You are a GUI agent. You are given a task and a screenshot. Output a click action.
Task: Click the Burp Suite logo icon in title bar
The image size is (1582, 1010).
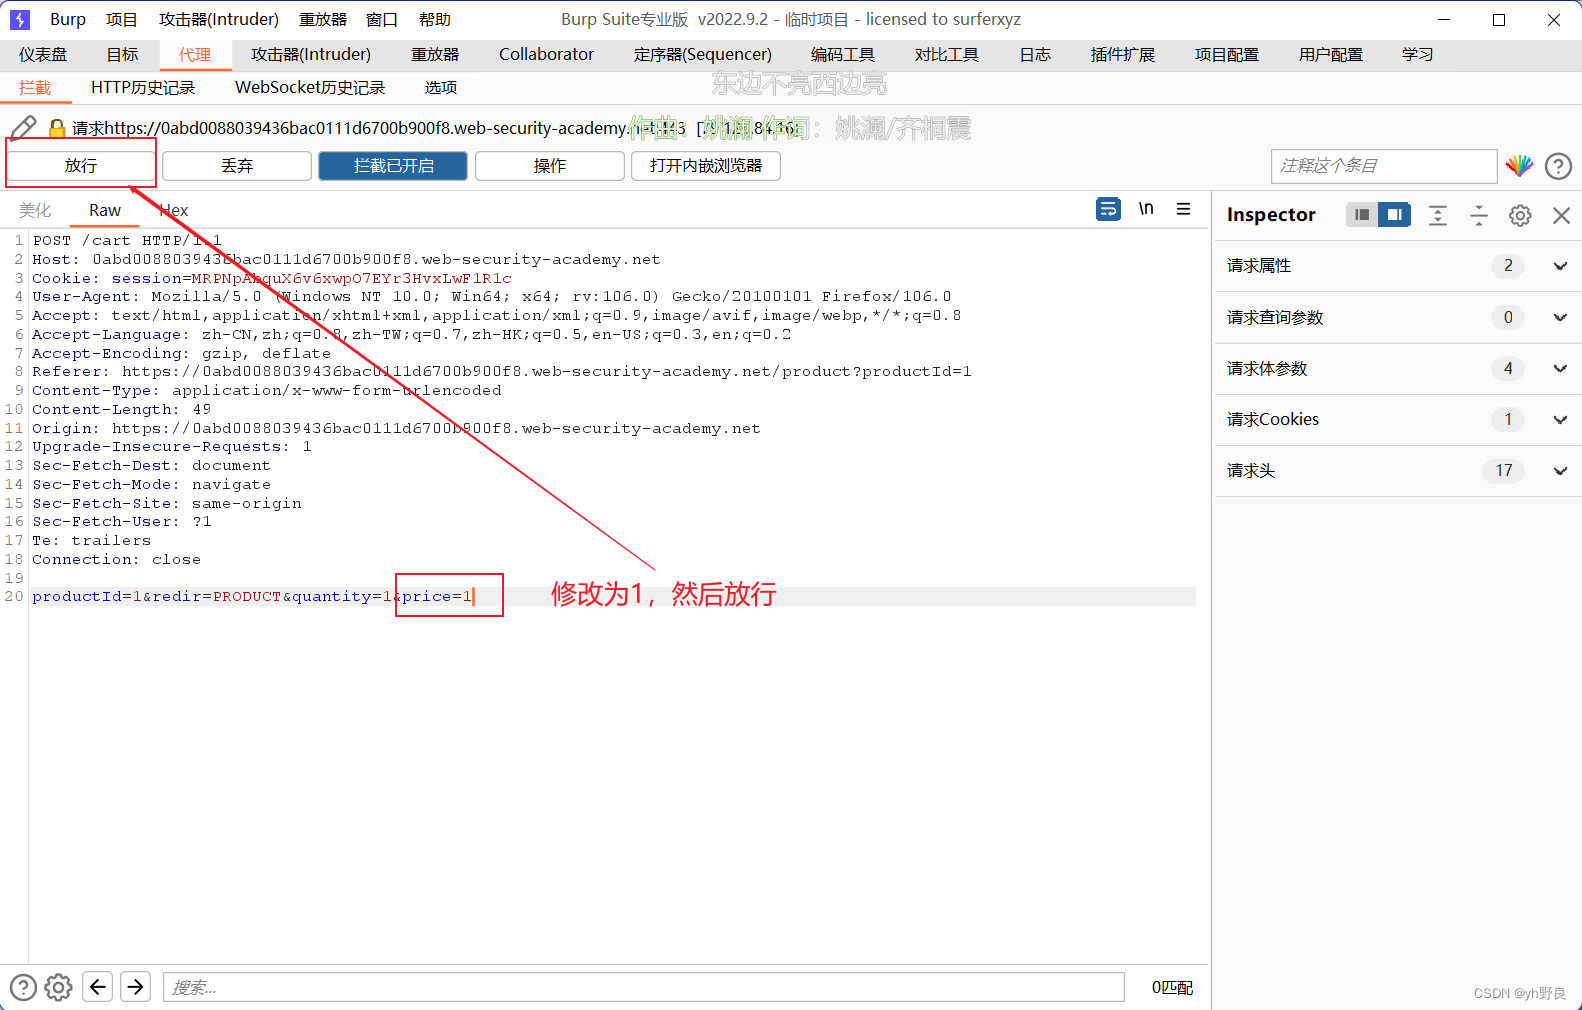[x=20, y=19]
